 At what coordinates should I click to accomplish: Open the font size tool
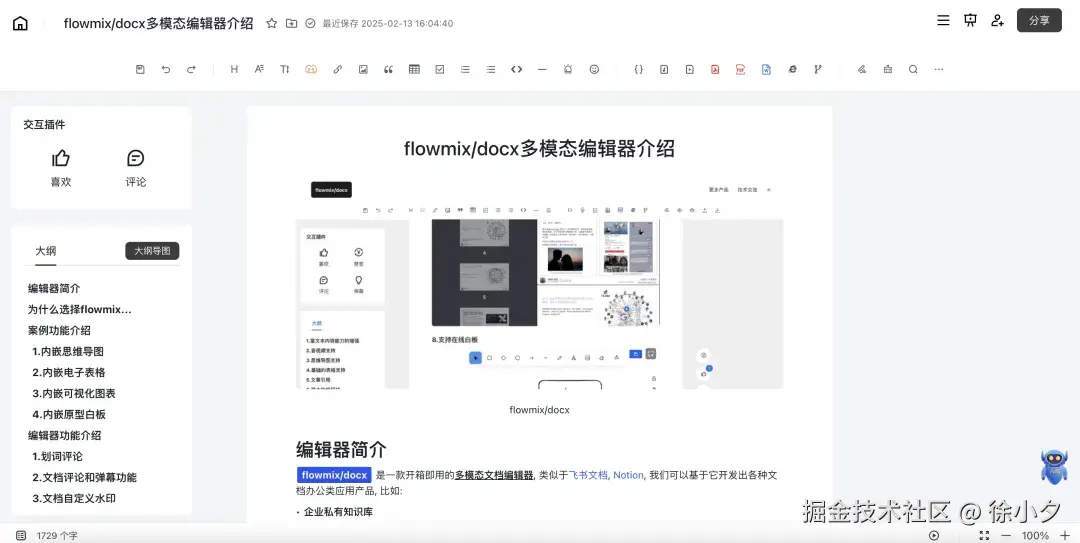260,70
